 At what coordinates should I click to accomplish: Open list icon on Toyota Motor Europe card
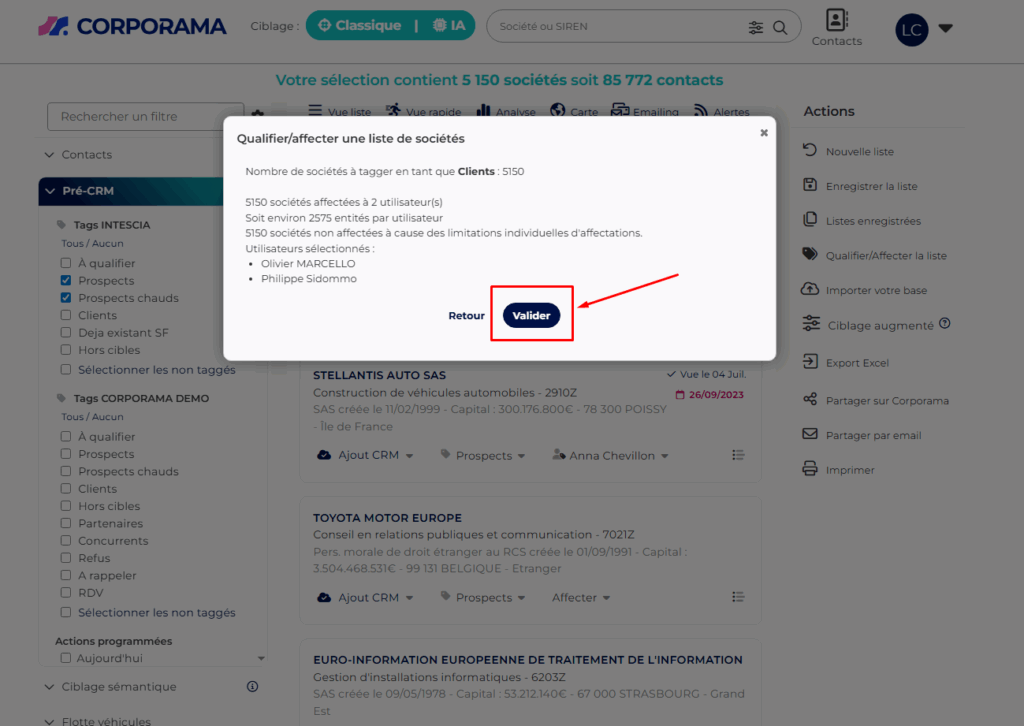click(738, 597)
